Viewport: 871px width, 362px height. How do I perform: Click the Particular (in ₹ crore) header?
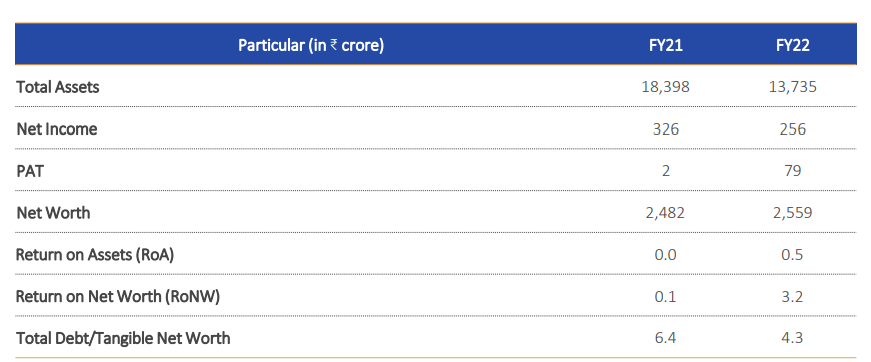point(311,46)
